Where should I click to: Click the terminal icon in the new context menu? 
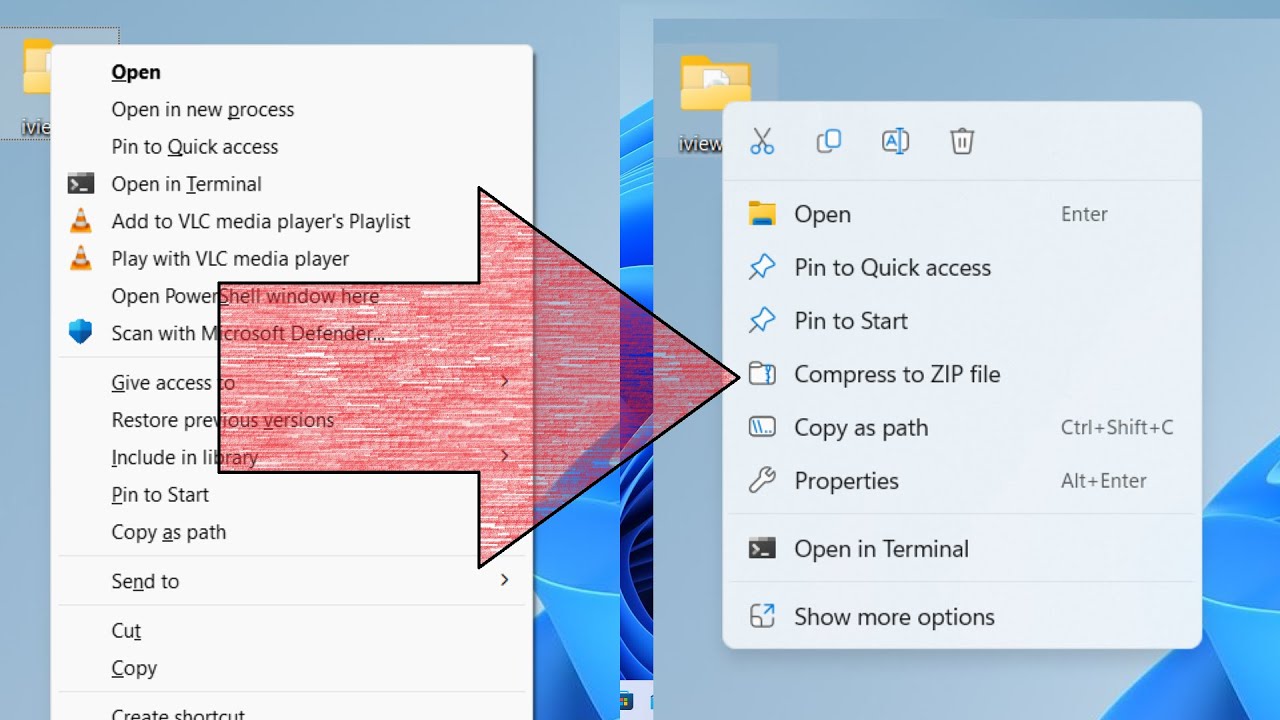tap(762, 548)
